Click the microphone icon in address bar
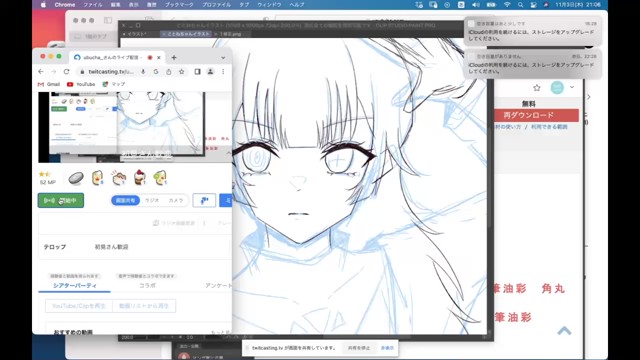Screen dimensions: 640x360 (143, 71)
